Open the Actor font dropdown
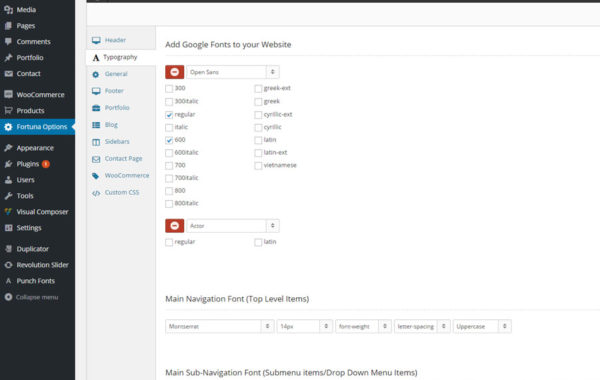The image size is (600, 380). tap(233, 226)
